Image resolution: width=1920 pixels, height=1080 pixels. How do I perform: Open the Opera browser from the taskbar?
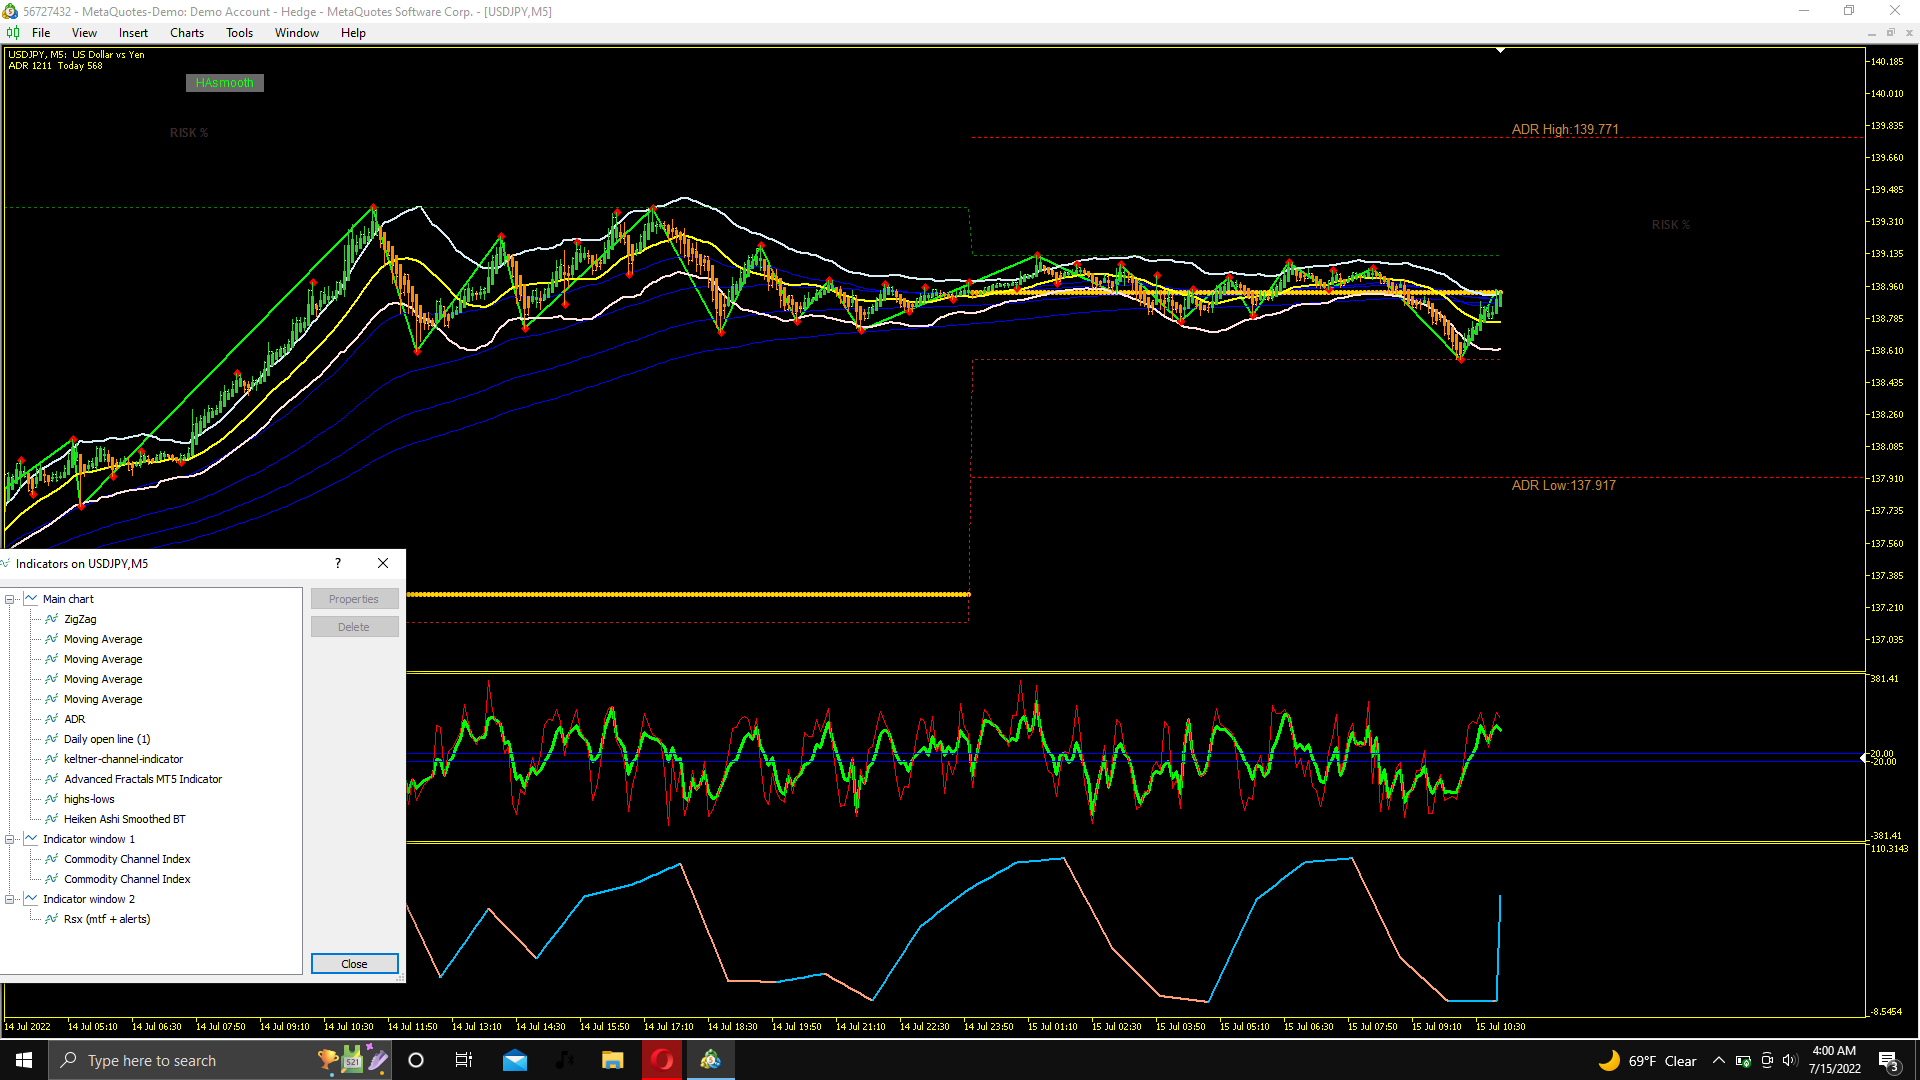(x=662, y=1060)
